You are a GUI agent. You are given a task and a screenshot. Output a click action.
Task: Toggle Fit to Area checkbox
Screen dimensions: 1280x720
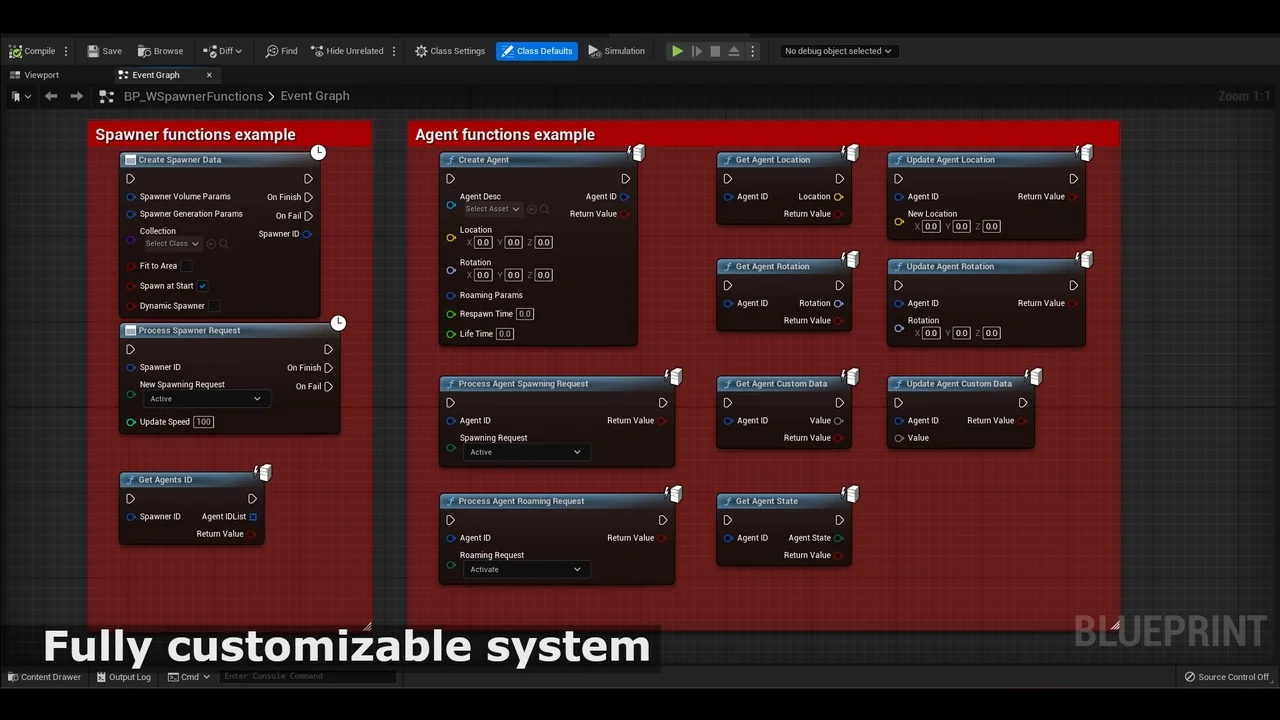point(186,266)
